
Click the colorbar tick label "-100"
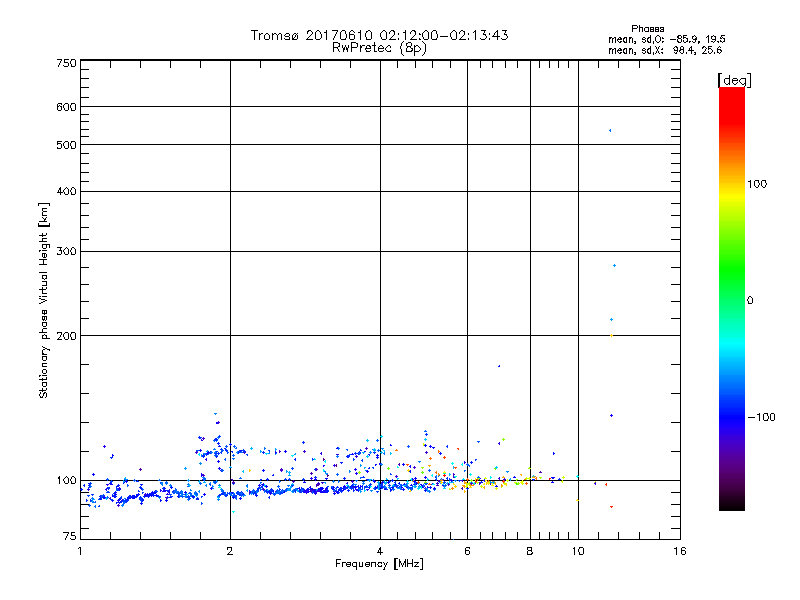coord(761,417)
